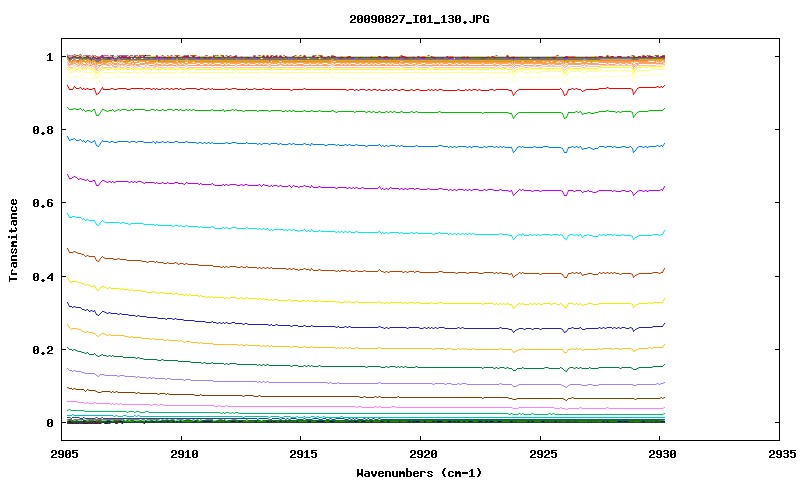
Task: Click the x-axis tick label 2925
Action: pyautogui.click(x=543, y=454)
